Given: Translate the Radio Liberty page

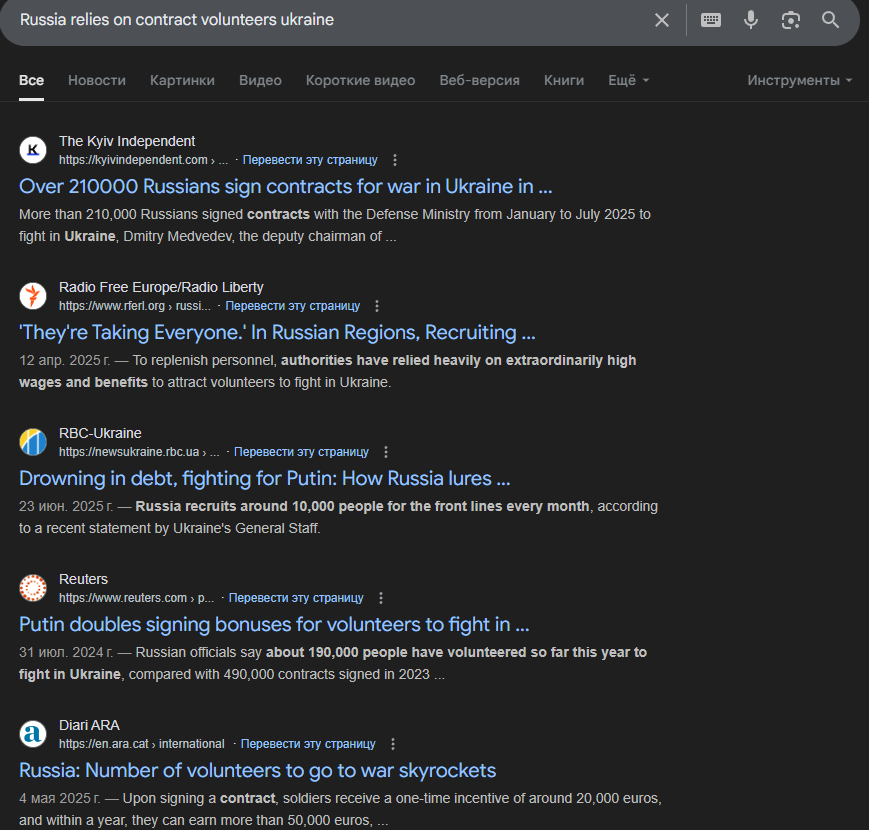Looking at the screenshot, I should click(293, 306).
